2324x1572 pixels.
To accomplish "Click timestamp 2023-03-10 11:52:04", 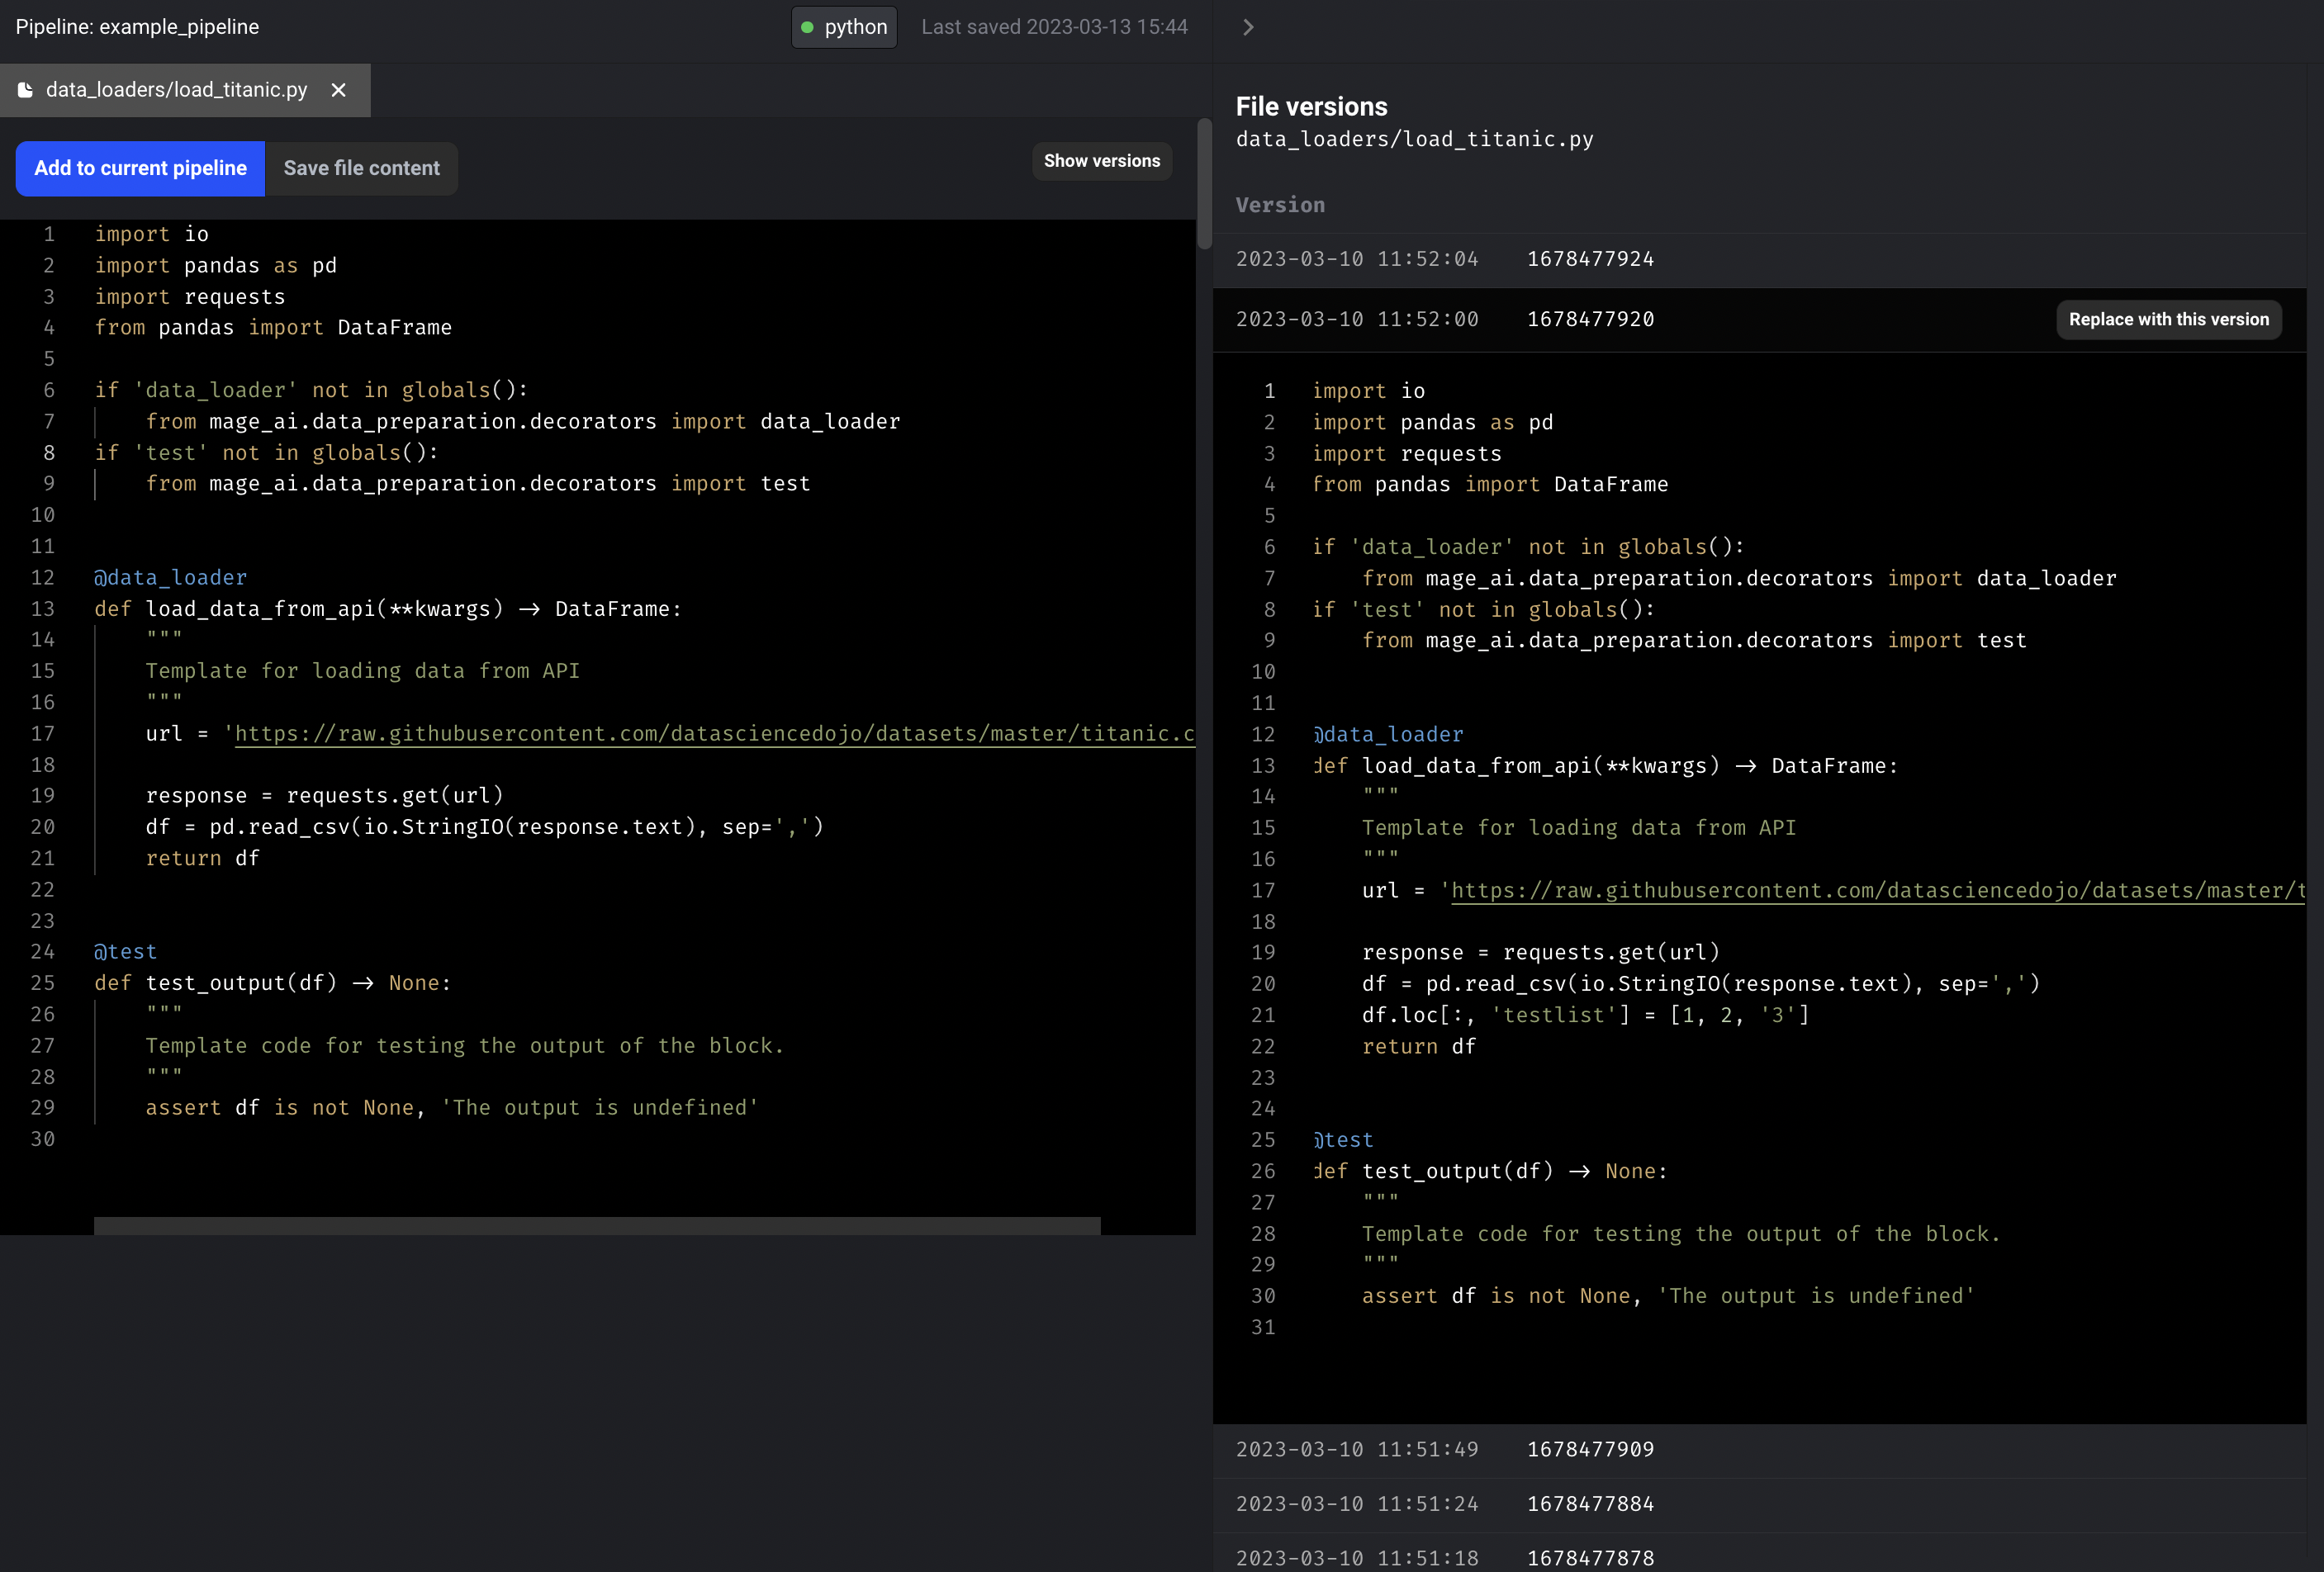I will 1357,259.
